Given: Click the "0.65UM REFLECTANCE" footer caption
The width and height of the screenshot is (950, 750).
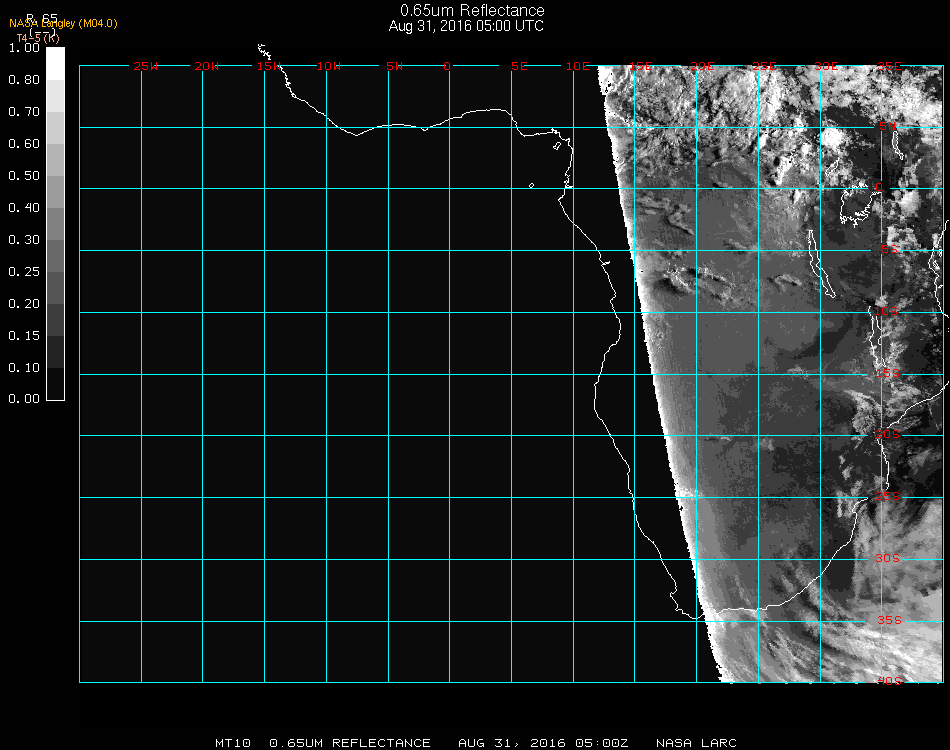Looking at the screenshot, I should coord(350,743).
